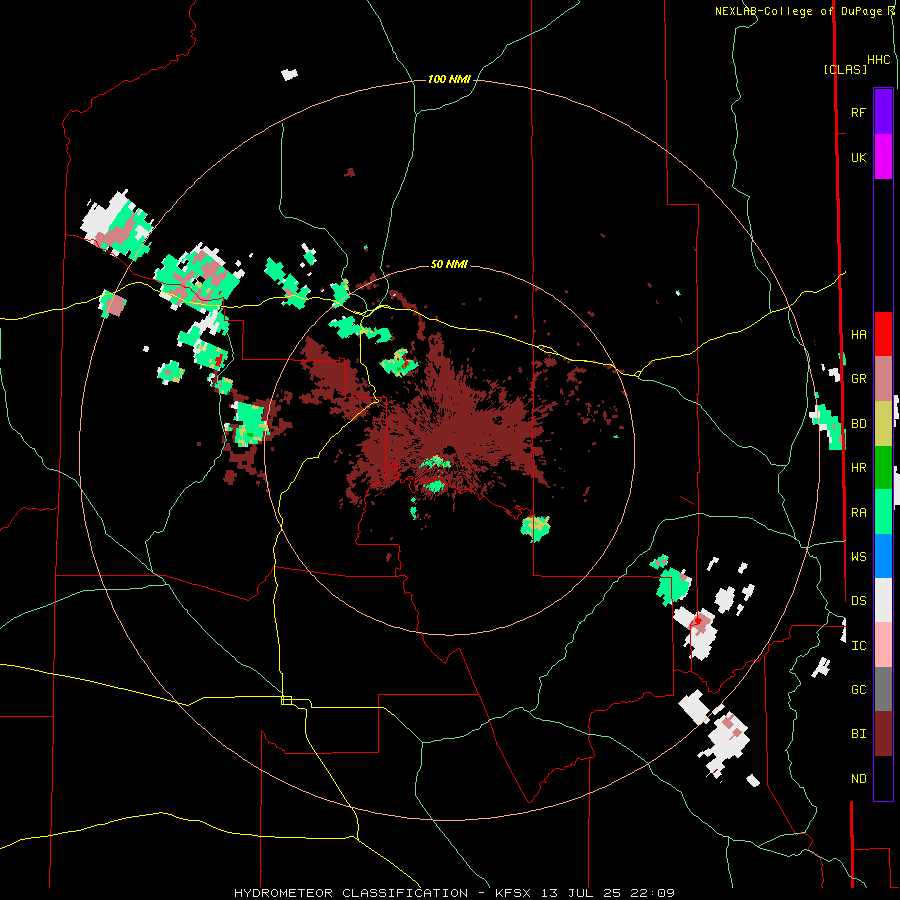This screenshot has width=900, height=900.
Task: Click the GC legend label
Action: (x=858, y=690)
